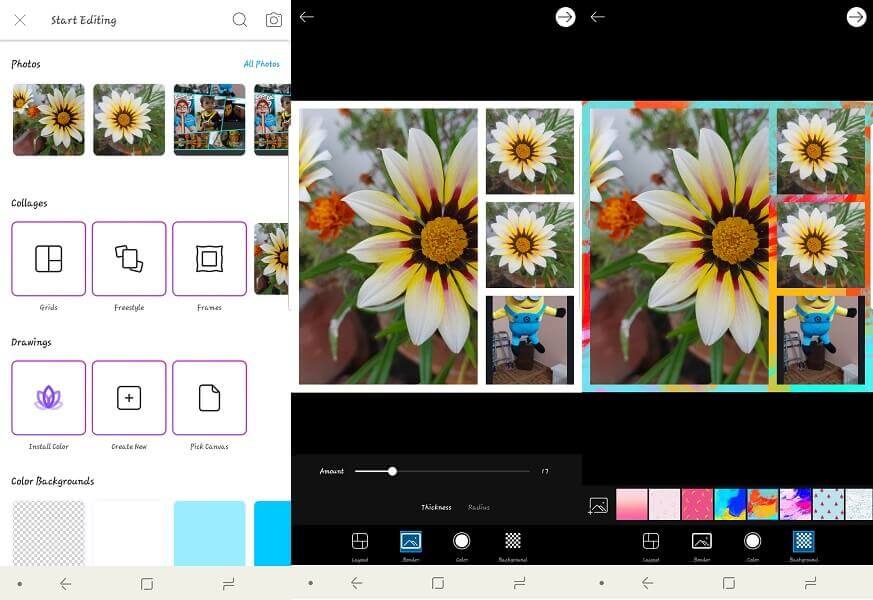Tap Create New drawing

[129, 397]
